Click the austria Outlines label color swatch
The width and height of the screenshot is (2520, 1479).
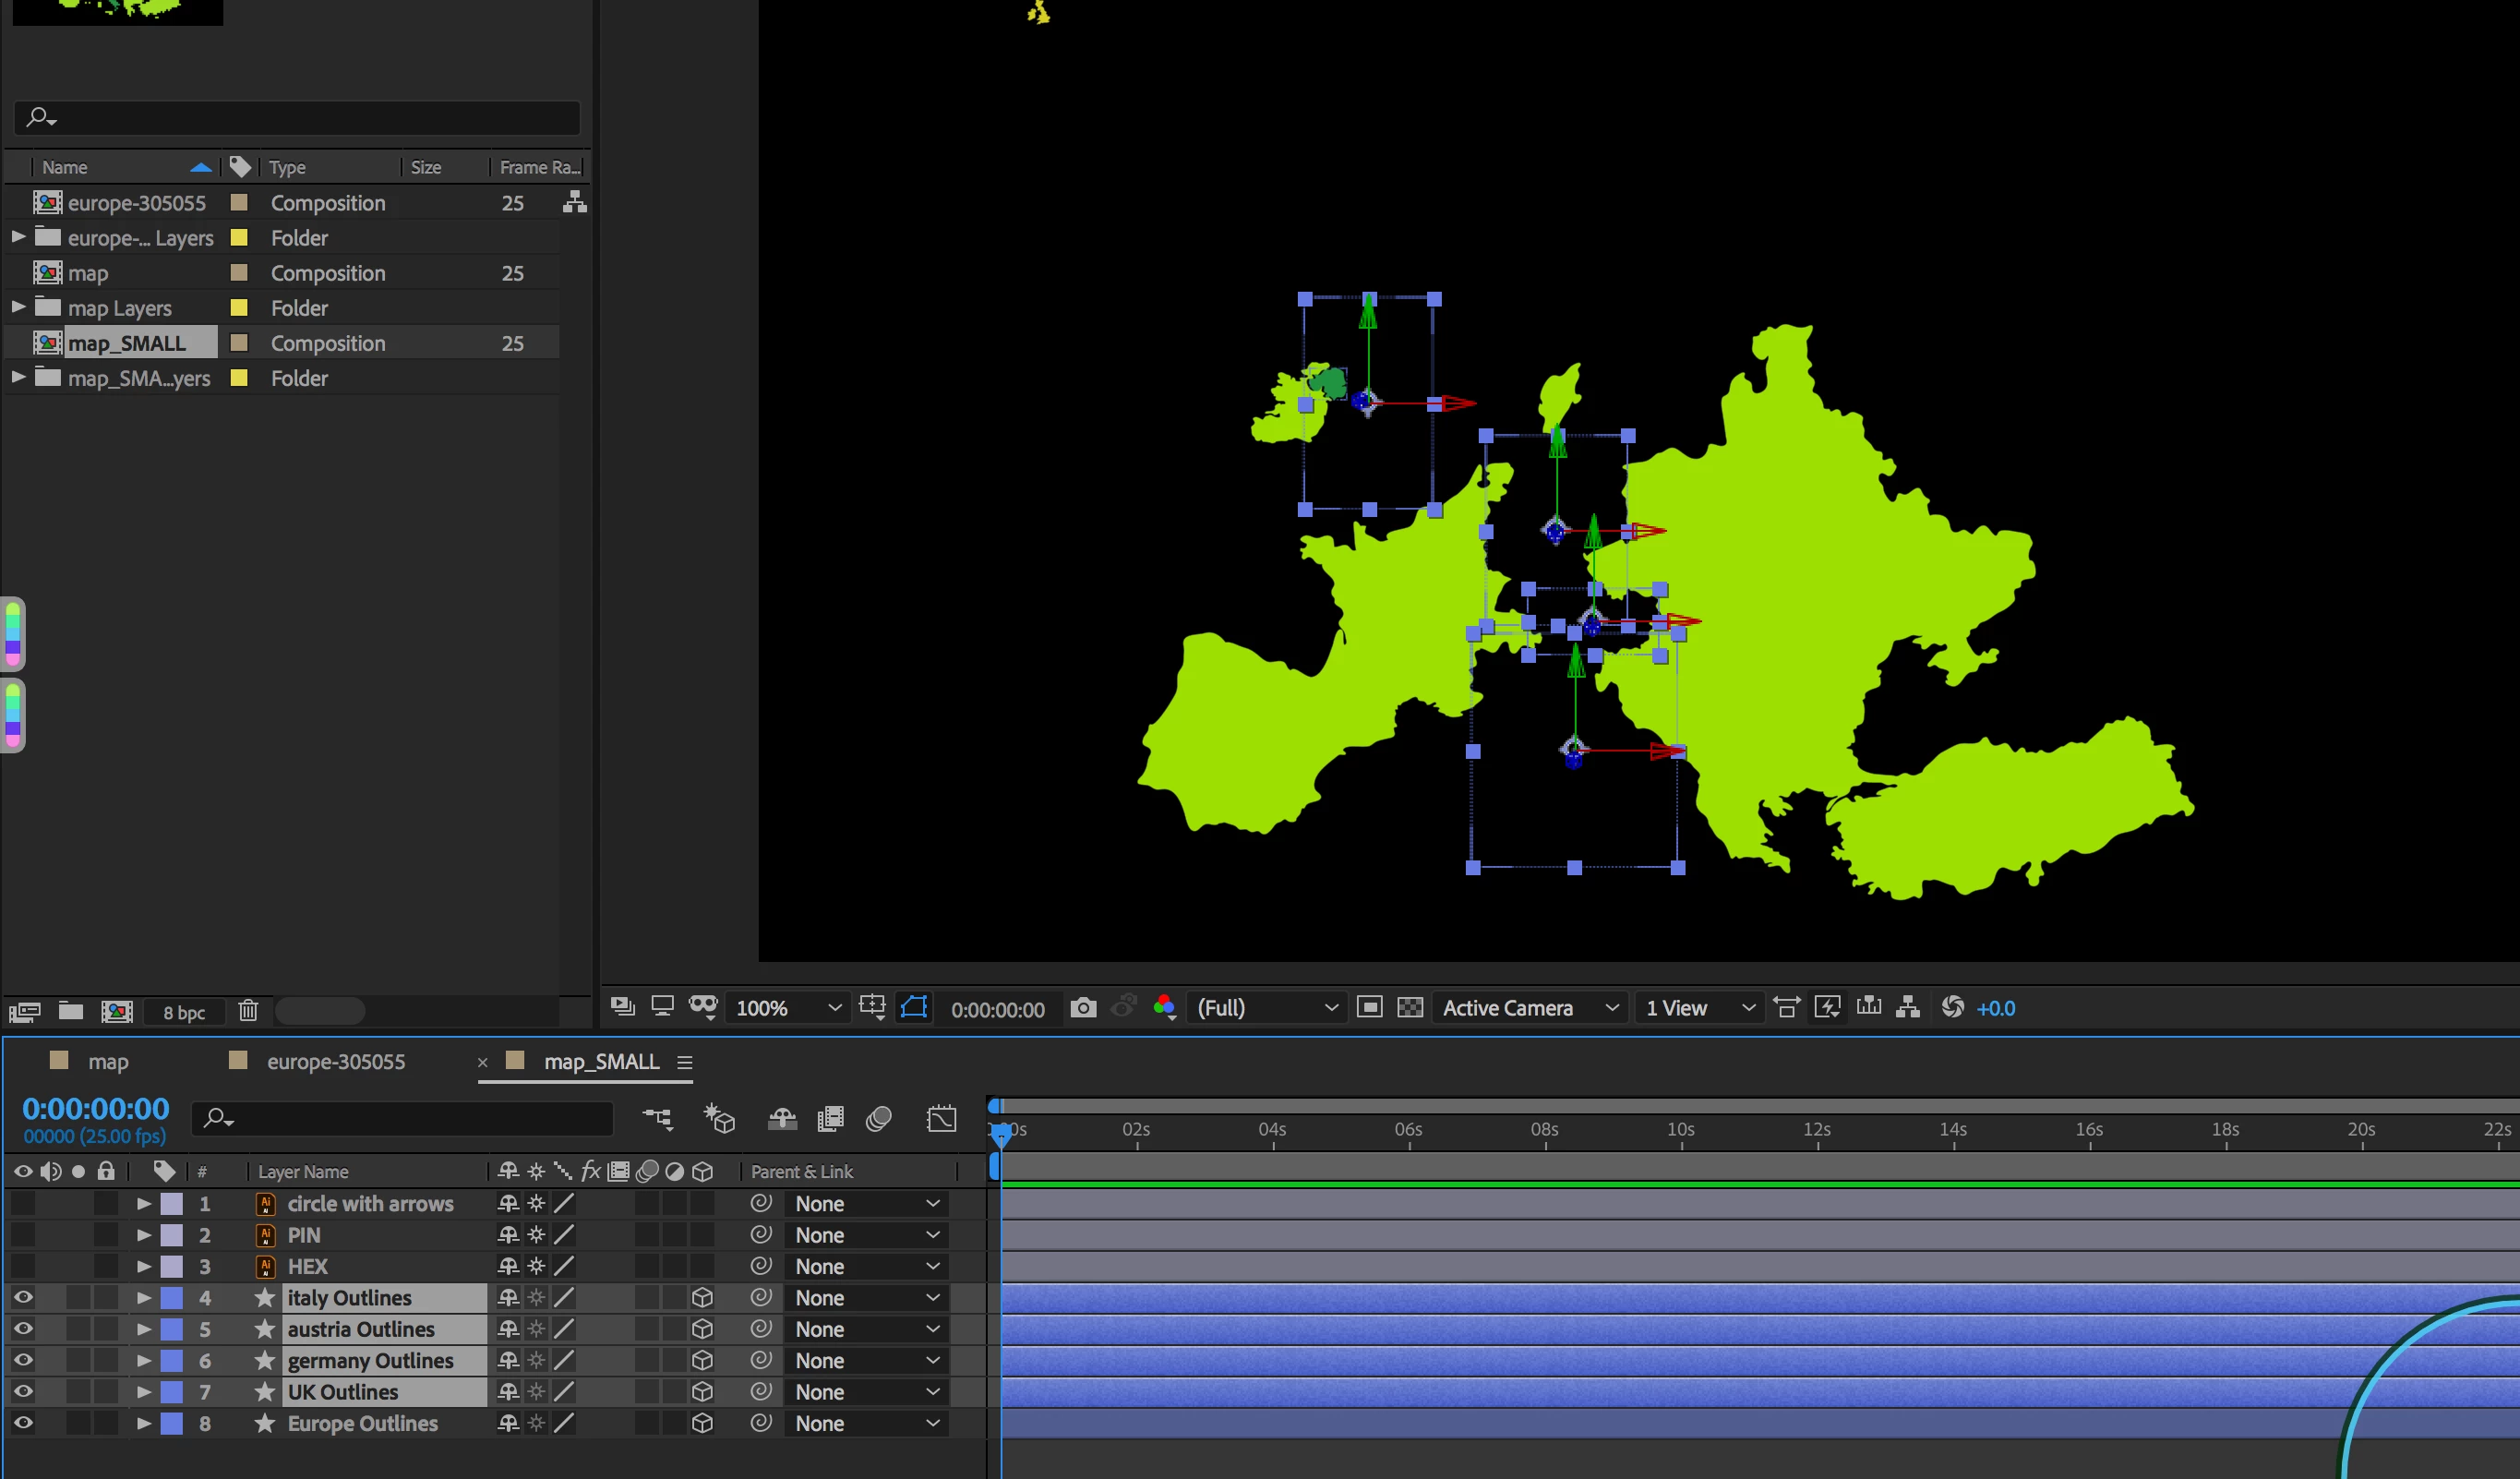172,1330
